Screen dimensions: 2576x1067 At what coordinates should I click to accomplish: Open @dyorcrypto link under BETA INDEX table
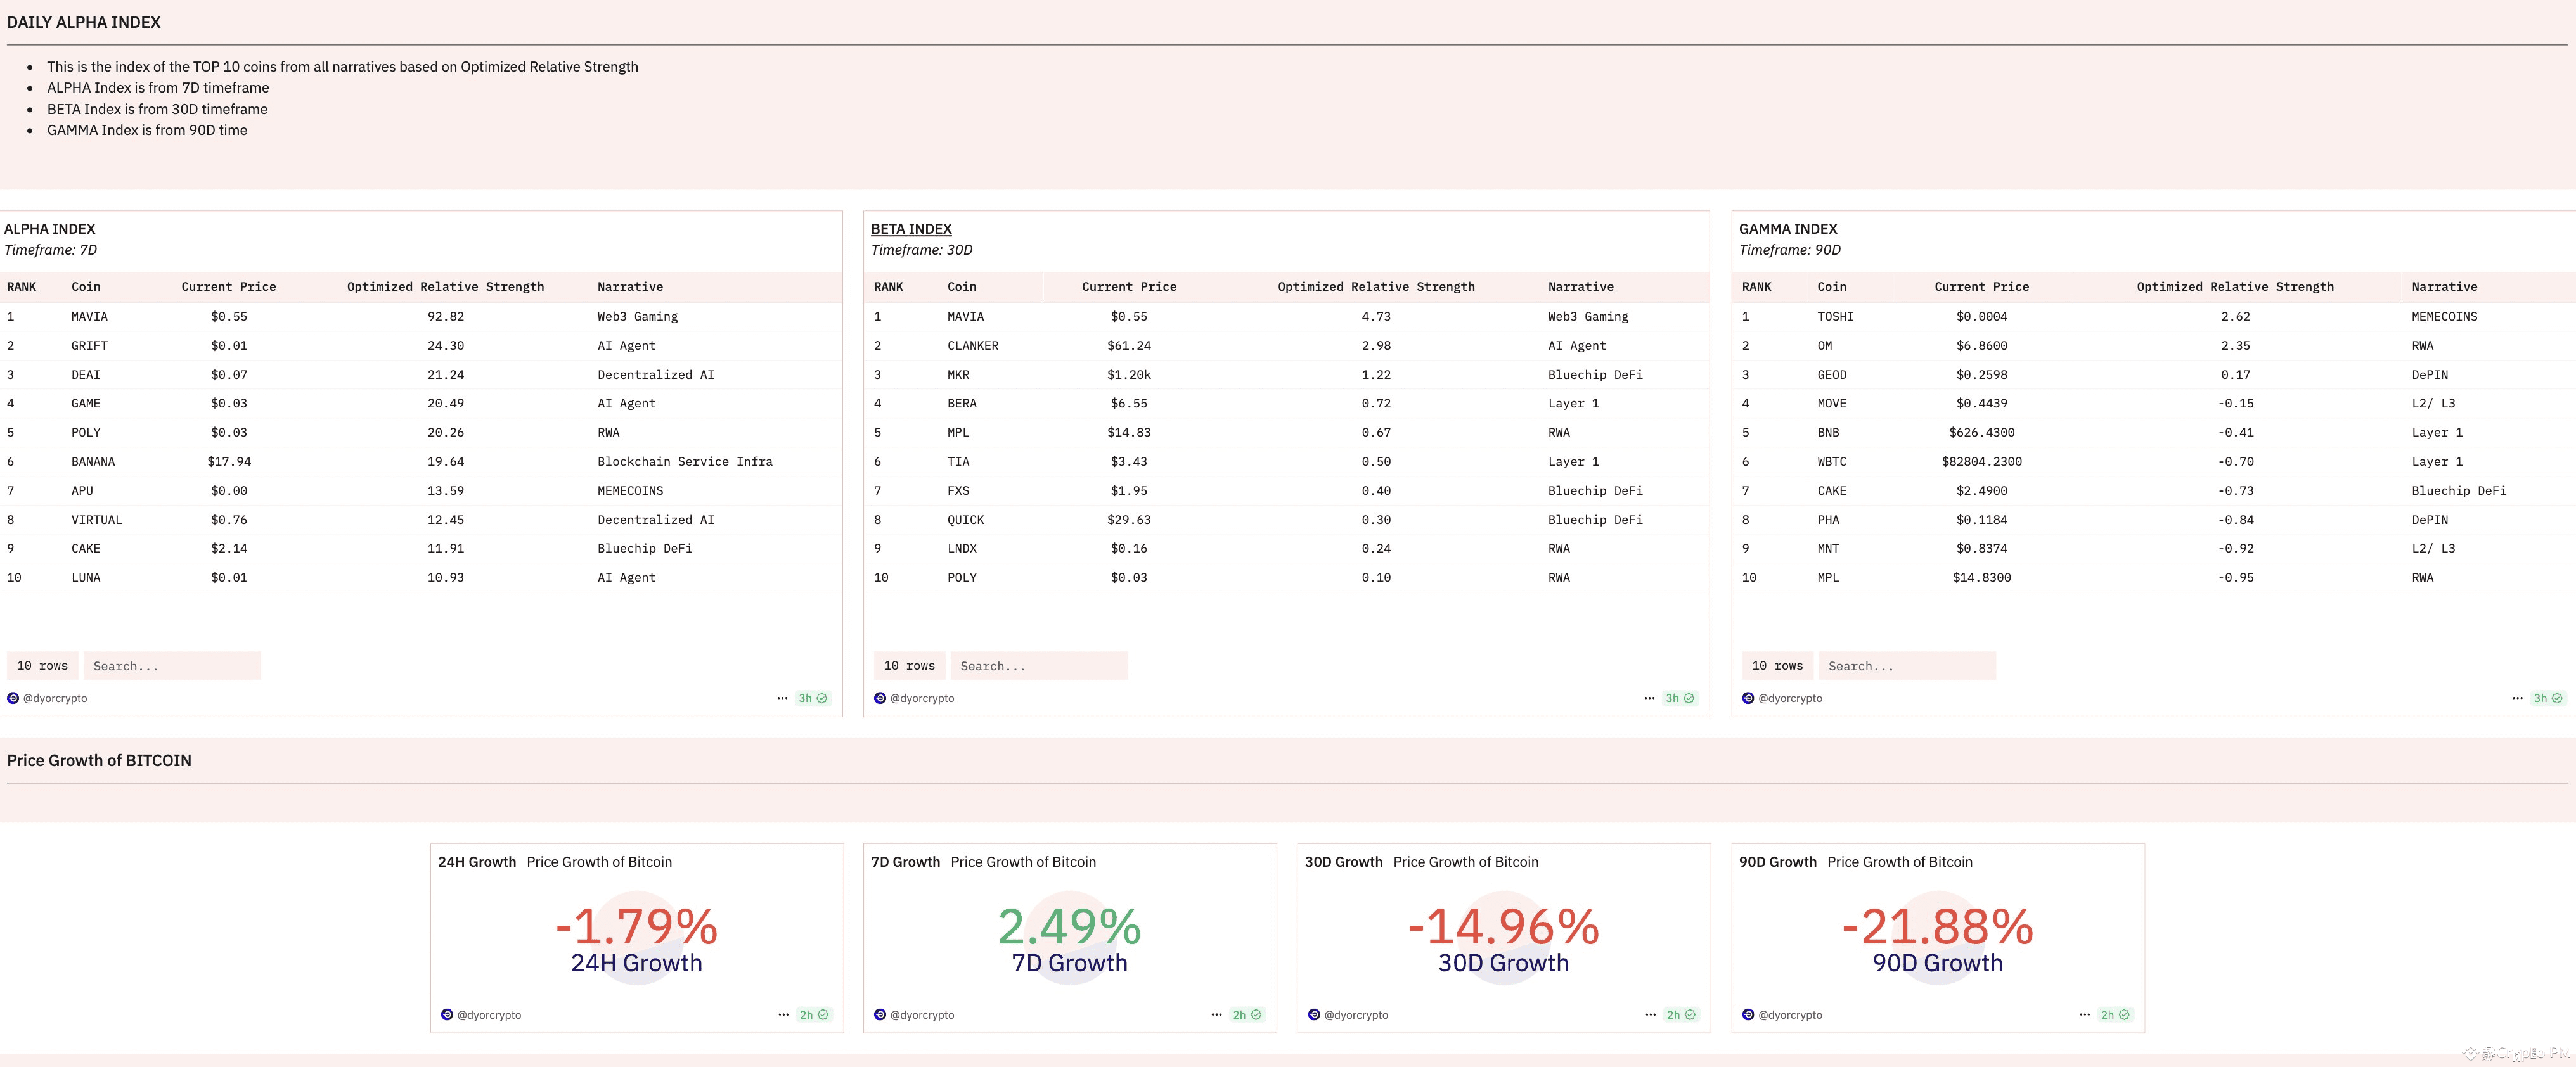(922, 698)
